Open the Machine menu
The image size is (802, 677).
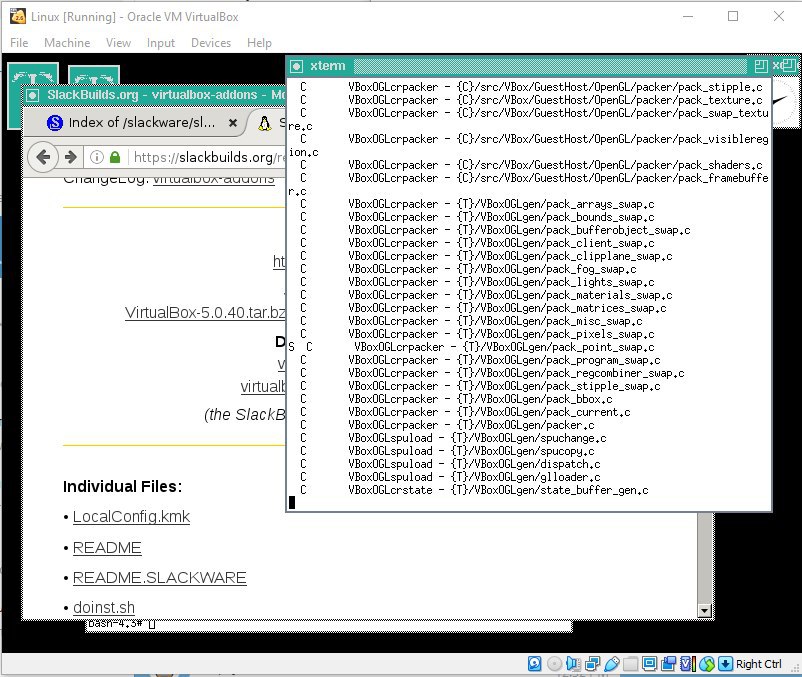(x=67, y=43)
